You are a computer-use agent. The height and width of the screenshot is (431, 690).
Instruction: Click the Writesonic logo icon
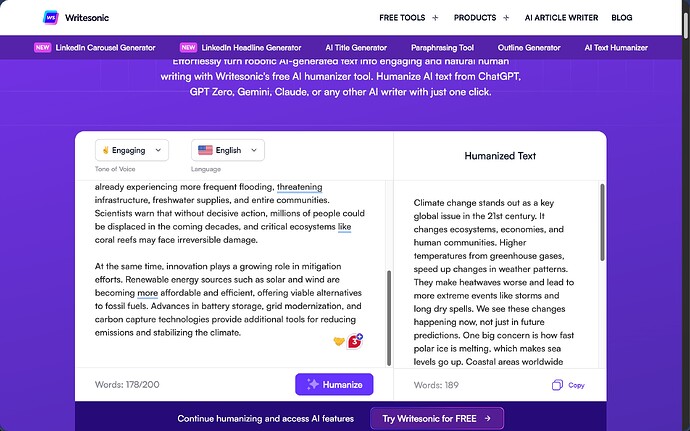(x=51, y=18)
